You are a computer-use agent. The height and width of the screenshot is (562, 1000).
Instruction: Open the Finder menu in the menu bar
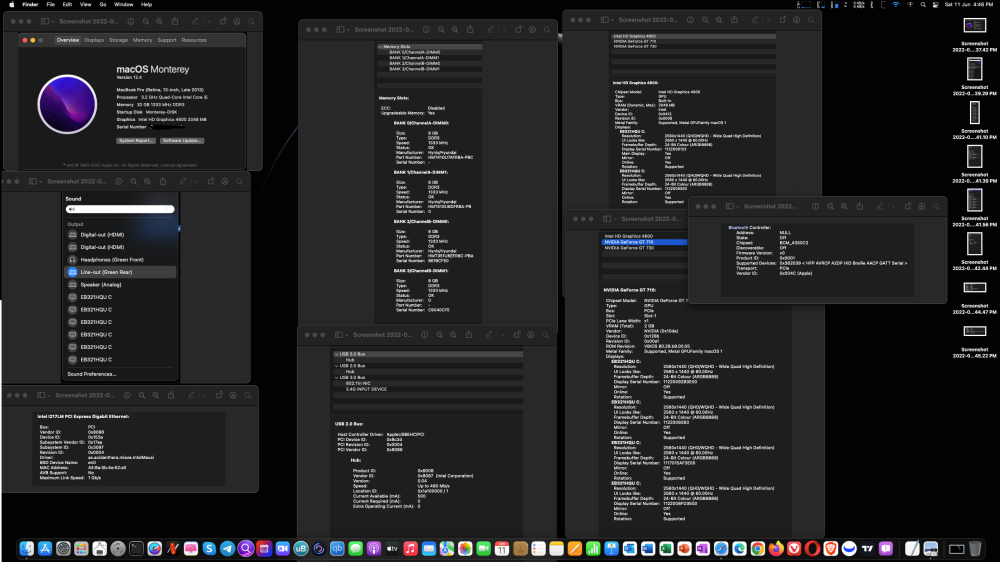pyautogui.click(x=30, y=4)
